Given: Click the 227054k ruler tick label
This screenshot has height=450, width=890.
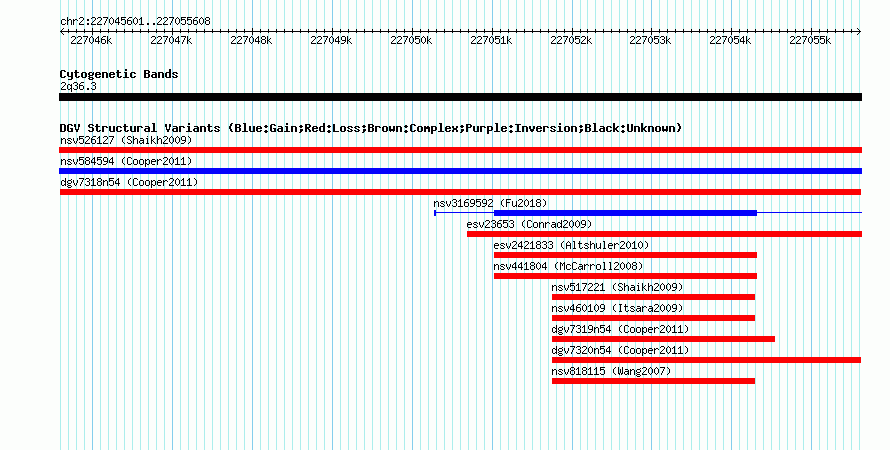Looking at the screenshot, I should [x=731, y=40].
